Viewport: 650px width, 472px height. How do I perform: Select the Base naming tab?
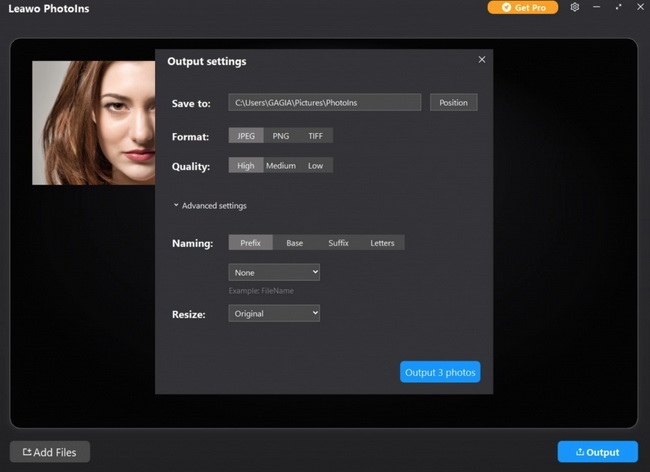pos(294,243)
